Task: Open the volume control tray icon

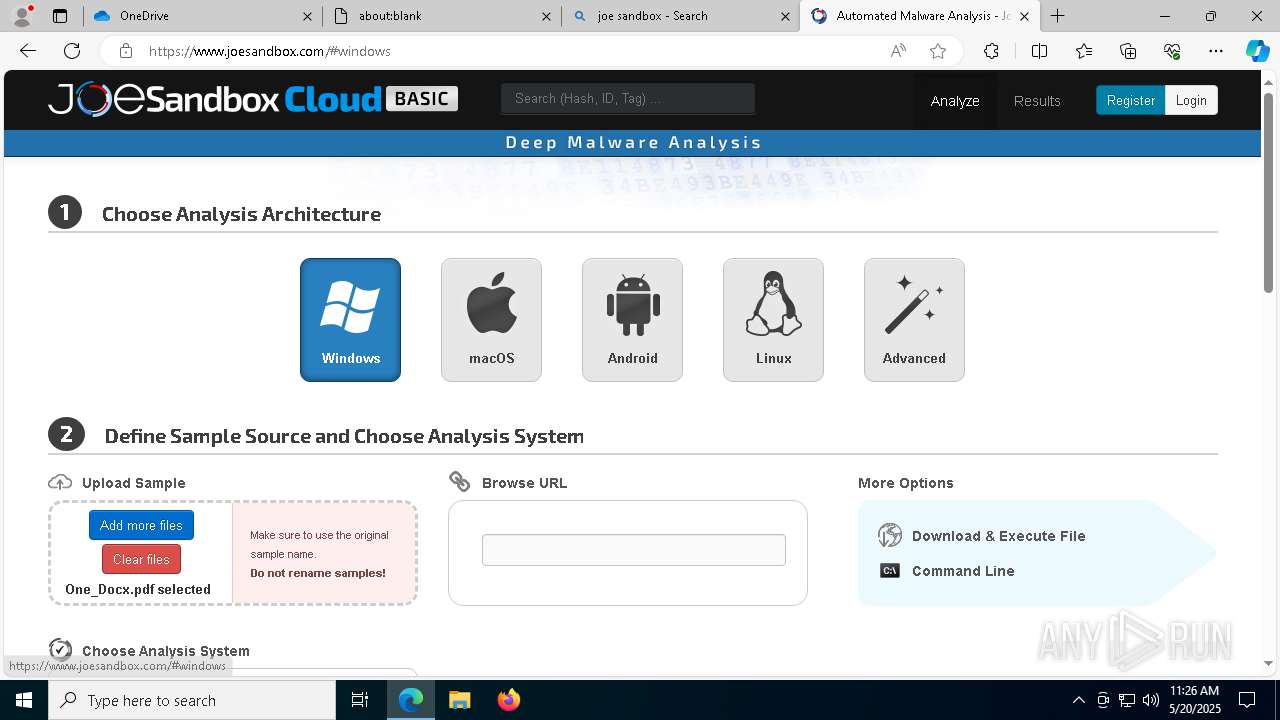Action: [1151, 700]
